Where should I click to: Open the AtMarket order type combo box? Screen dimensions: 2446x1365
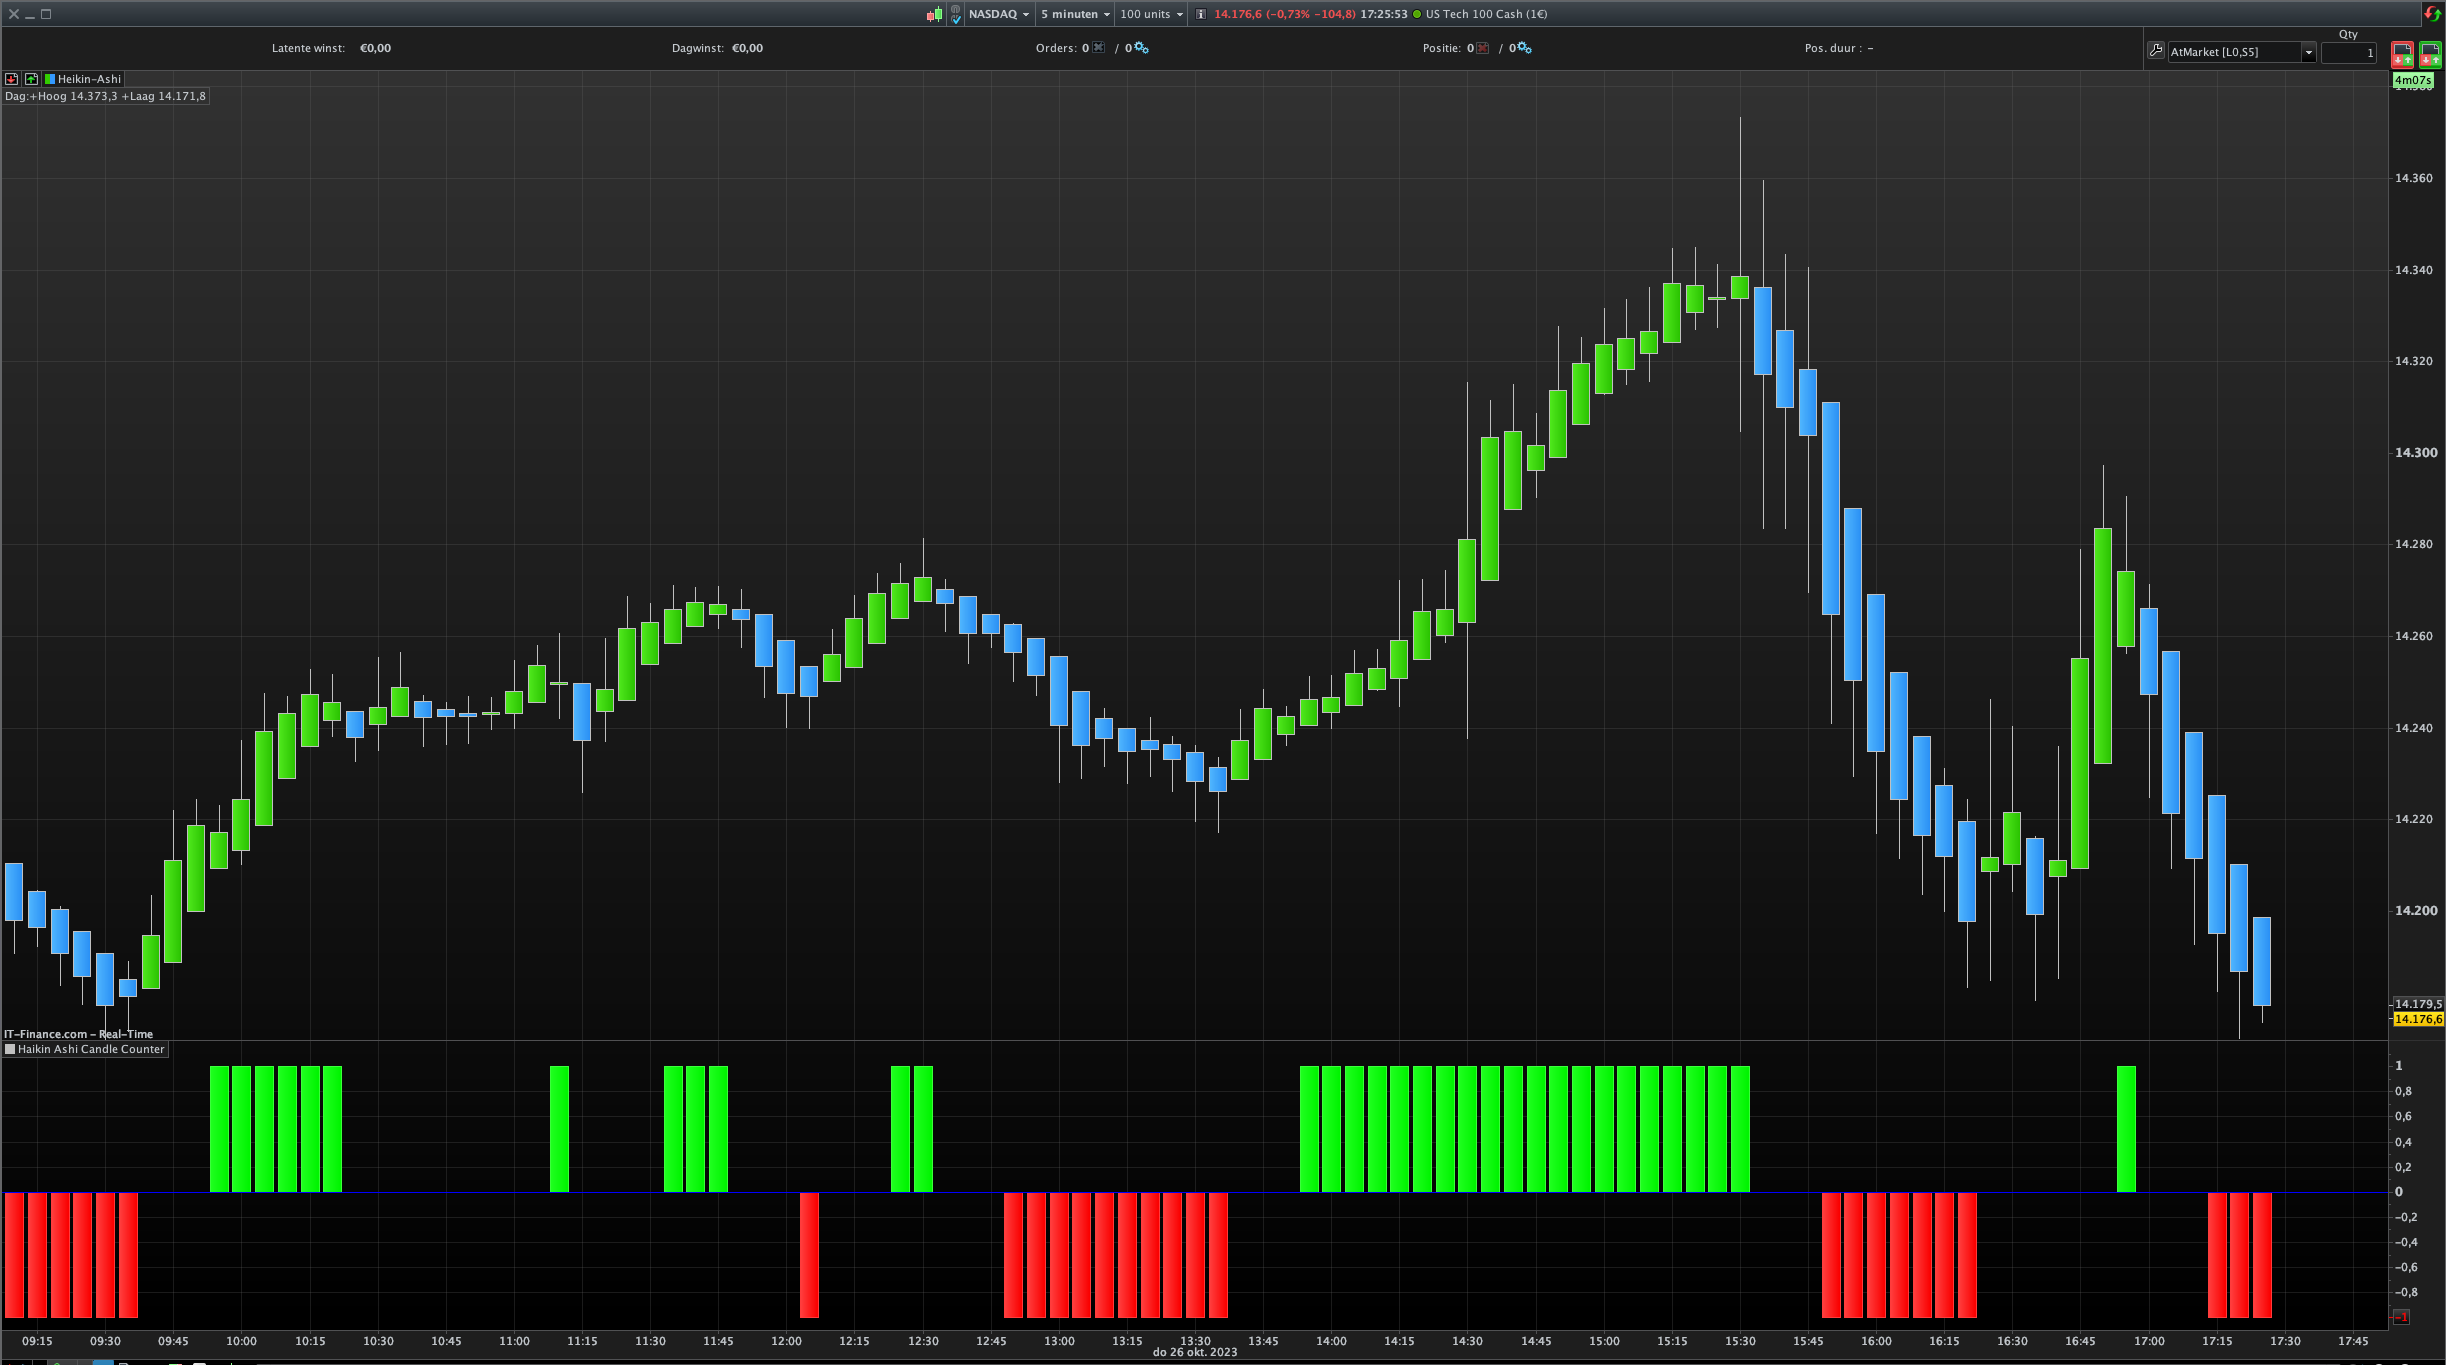(2241, 52)
